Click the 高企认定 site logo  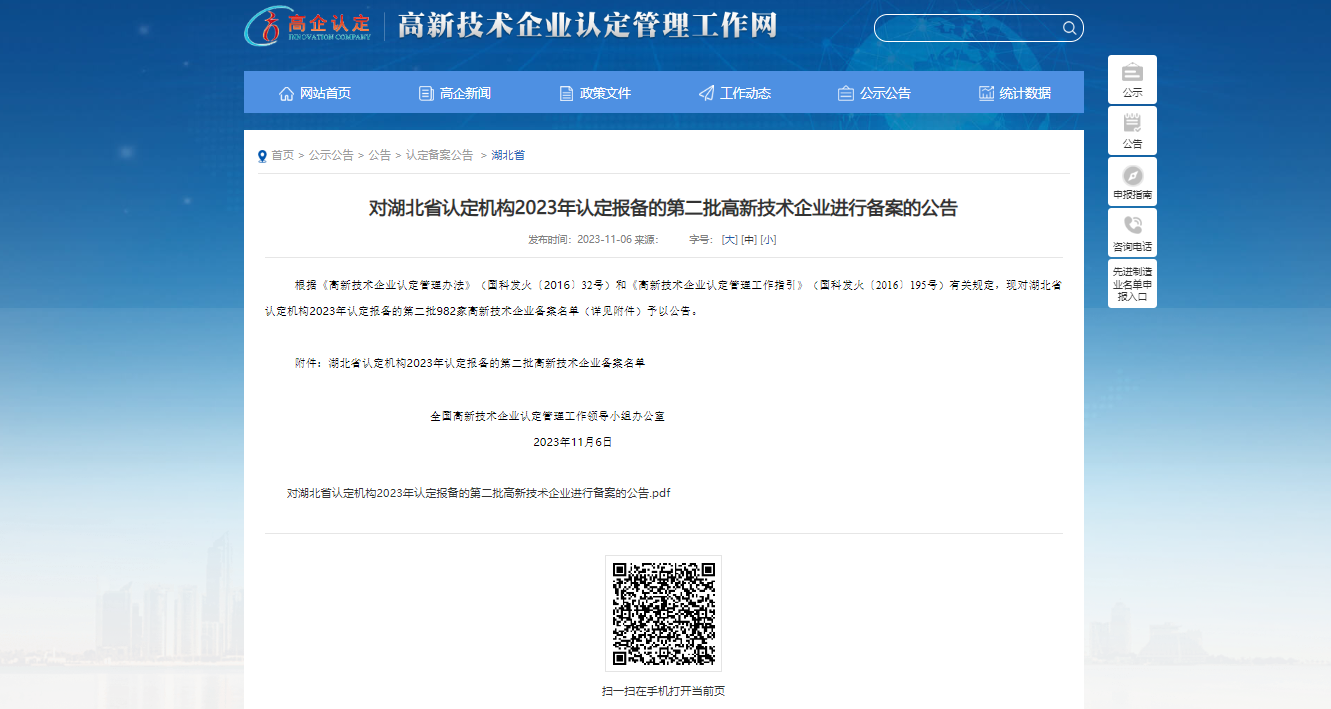(x=308, y=25)
